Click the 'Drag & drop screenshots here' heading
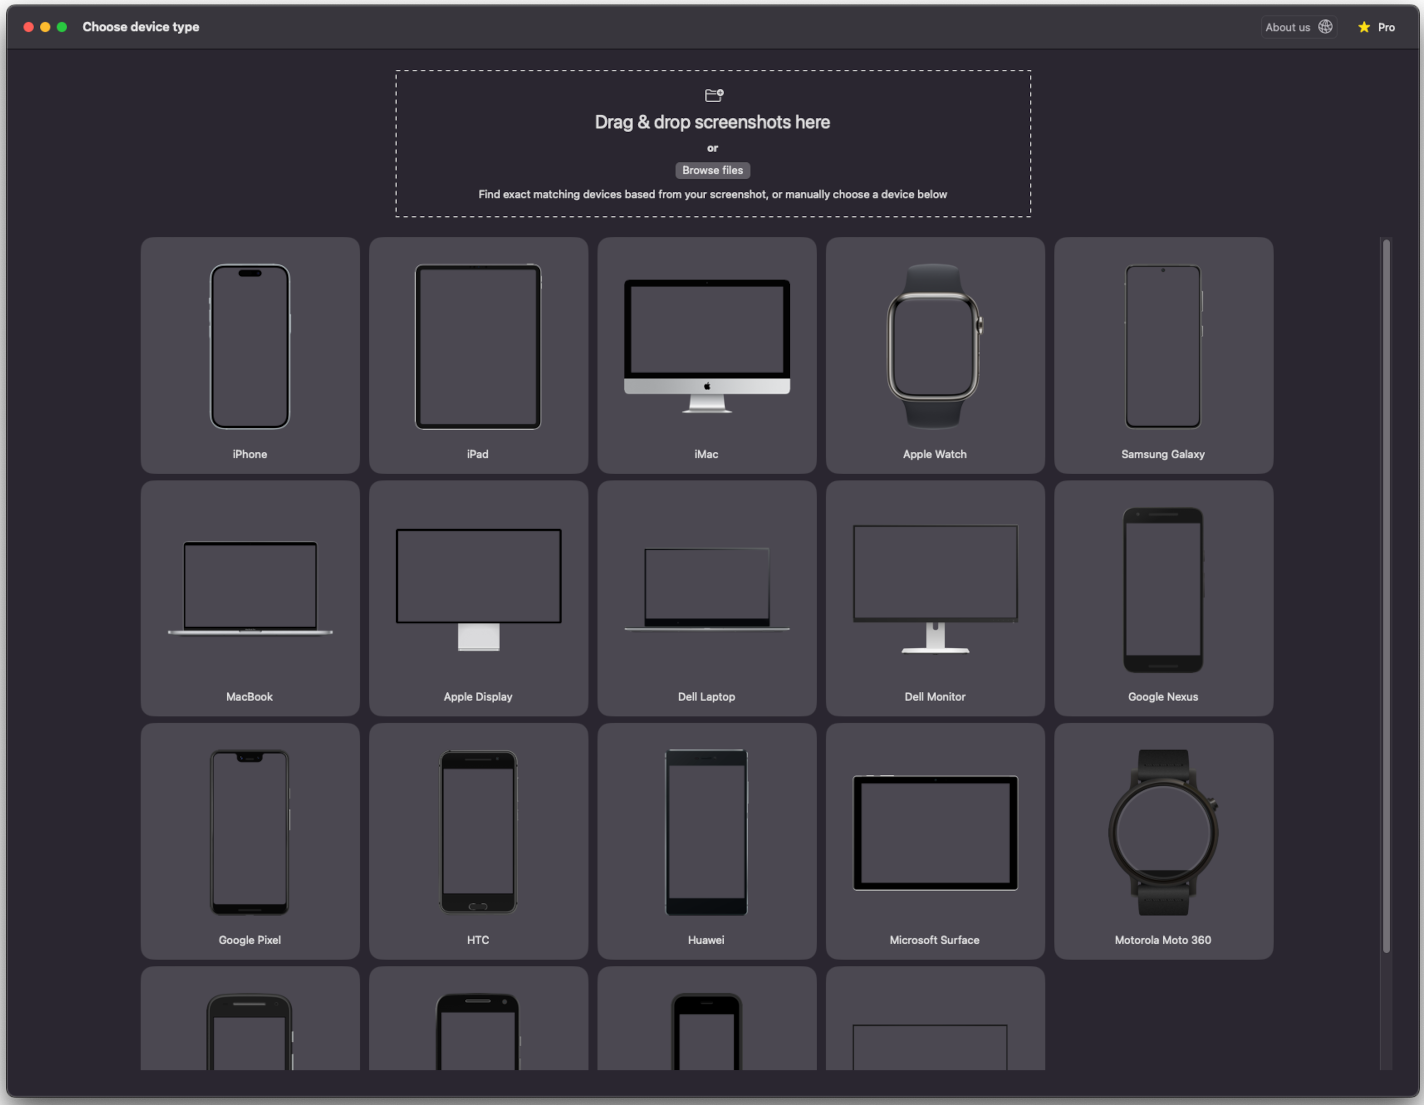This screenshot has width=1424, height=1105. [713, 122]
